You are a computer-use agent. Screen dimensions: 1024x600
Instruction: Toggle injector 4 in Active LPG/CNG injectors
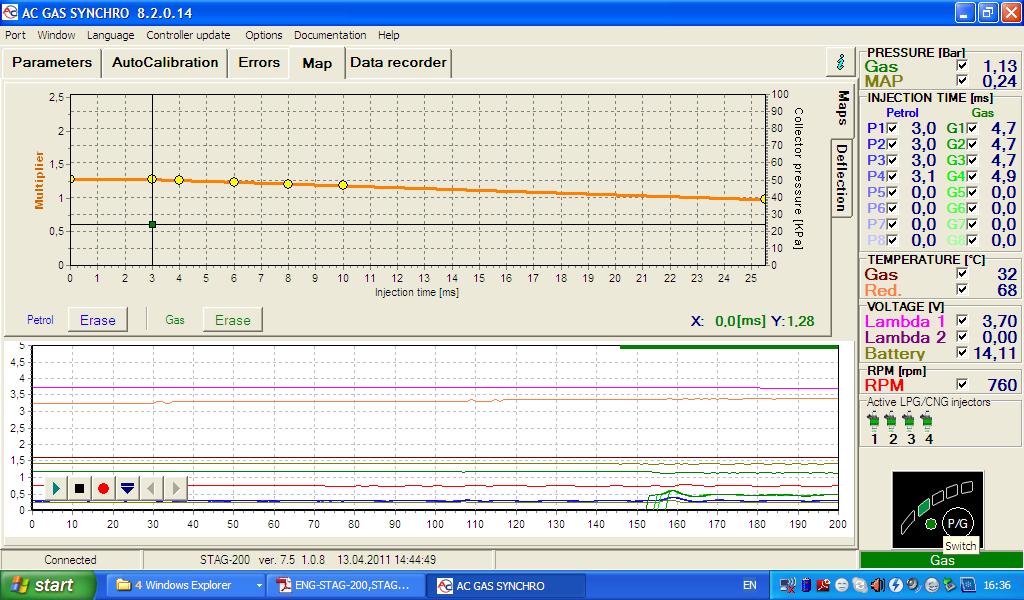pos(927,422)
